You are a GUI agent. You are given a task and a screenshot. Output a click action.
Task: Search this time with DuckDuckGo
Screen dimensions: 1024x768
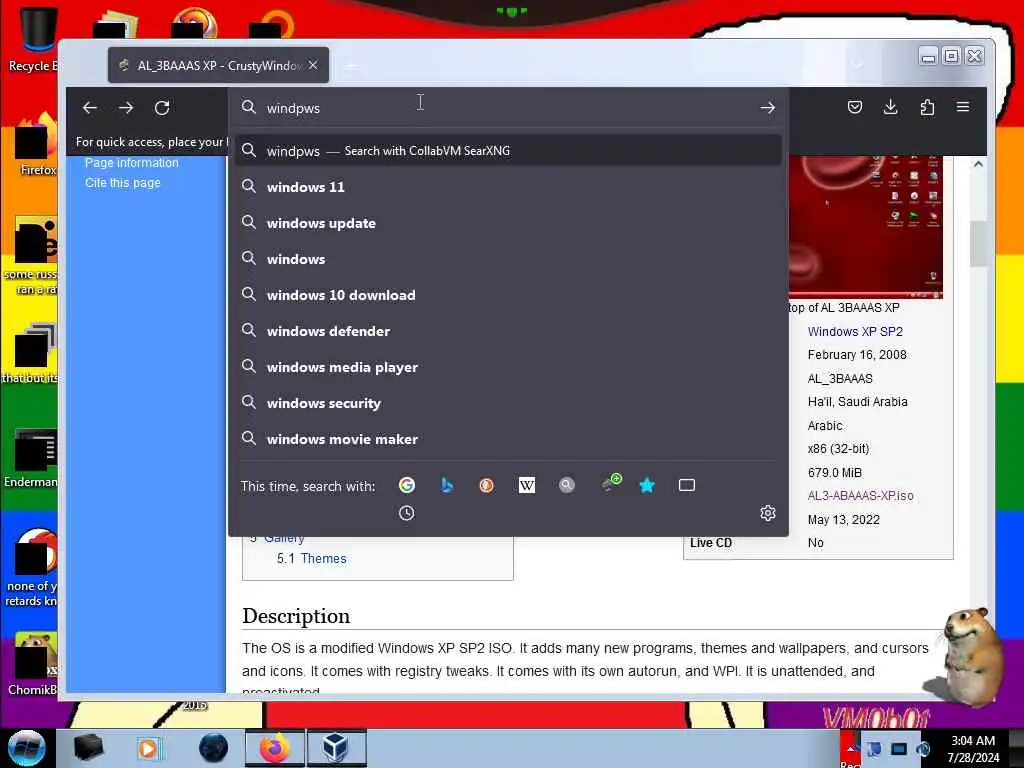pyautogui.click(x=487, y=485)
